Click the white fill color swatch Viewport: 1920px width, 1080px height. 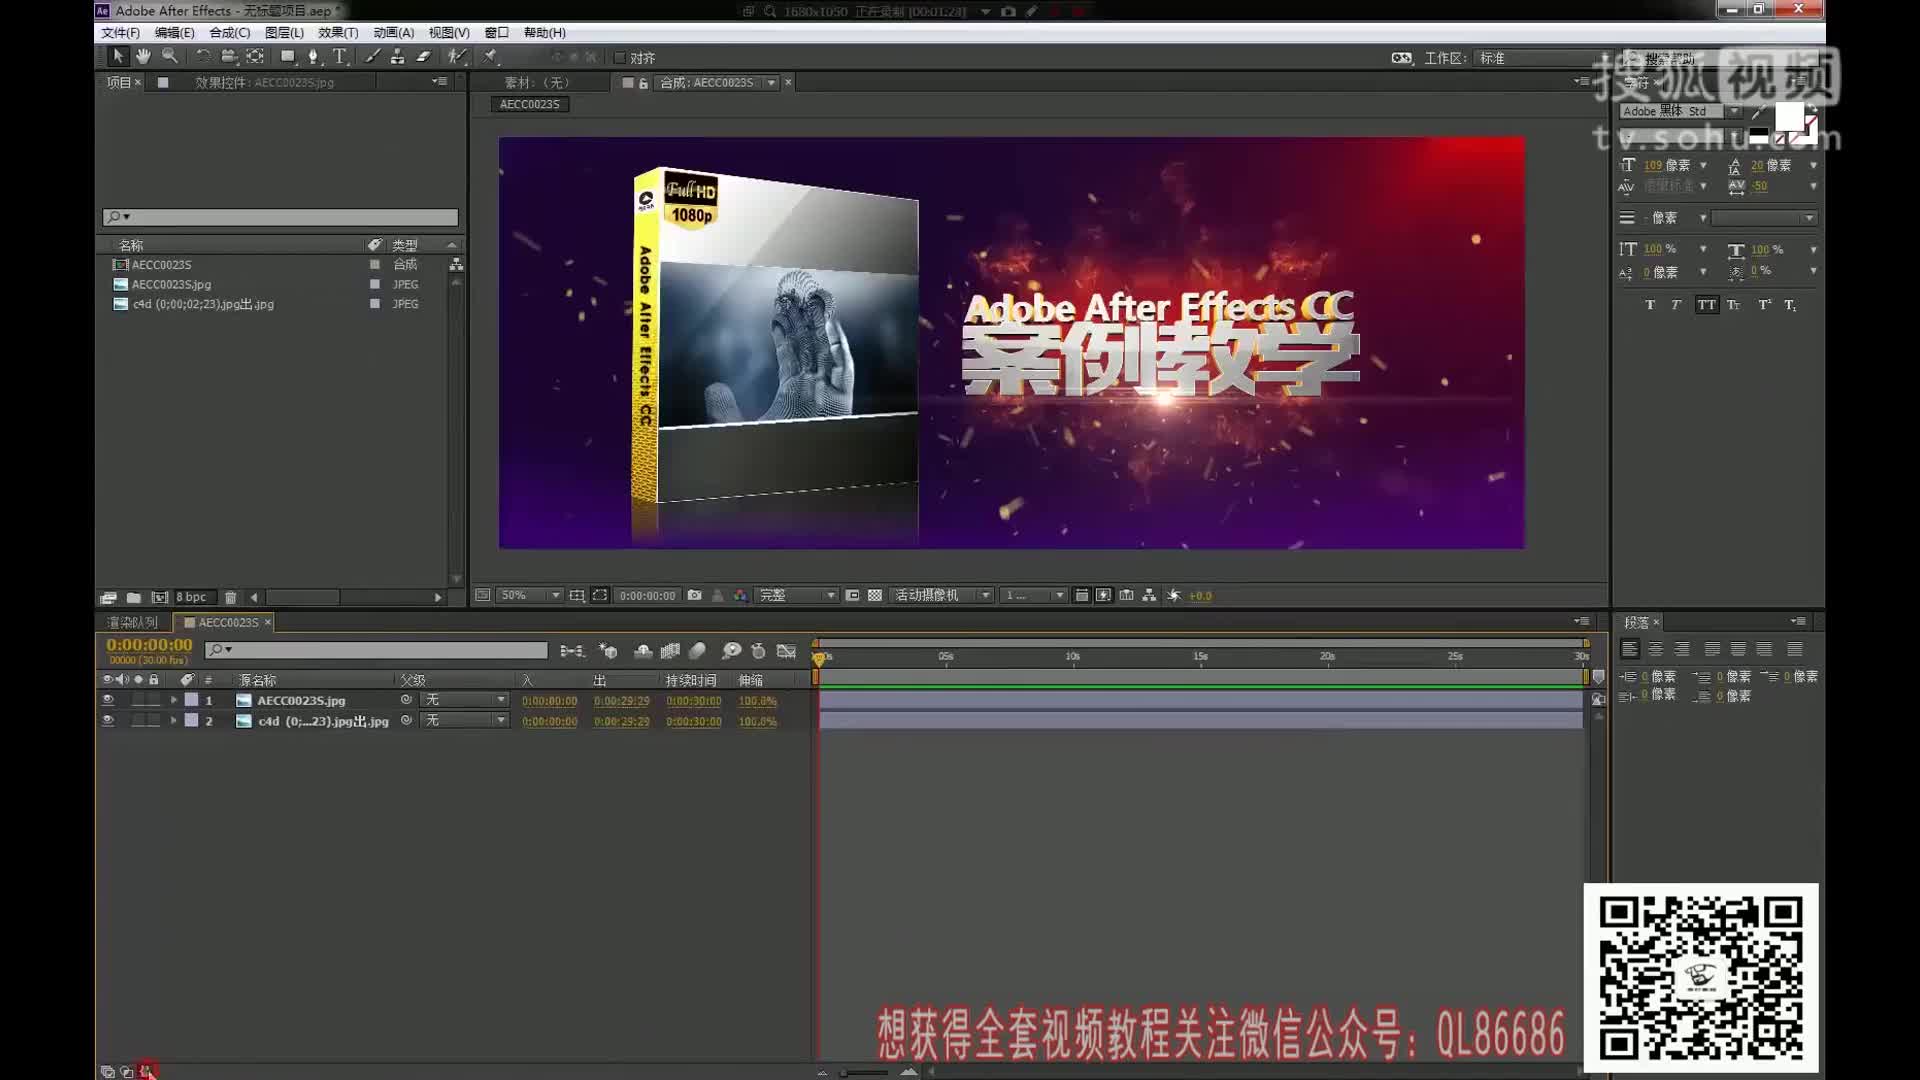coord(1789,116)
